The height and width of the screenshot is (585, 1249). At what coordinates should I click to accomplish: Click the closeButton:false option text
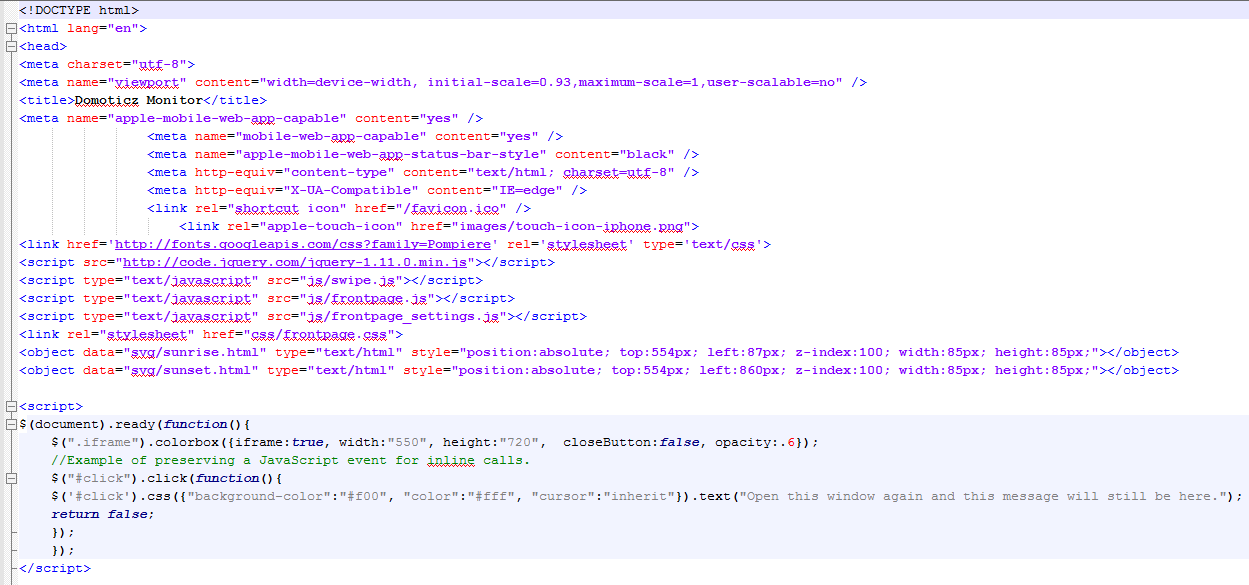tap(631, 442)
